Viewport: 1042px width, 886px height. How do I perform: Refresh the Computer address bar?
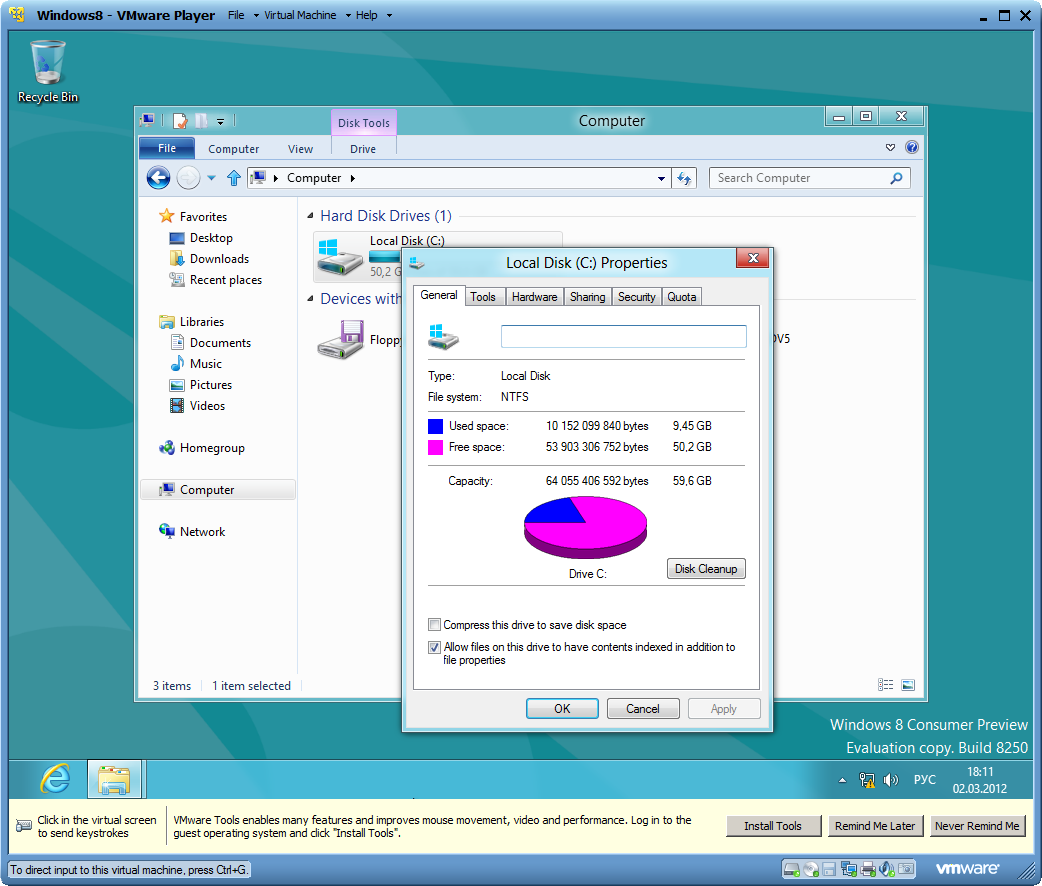tap(684, 178)
